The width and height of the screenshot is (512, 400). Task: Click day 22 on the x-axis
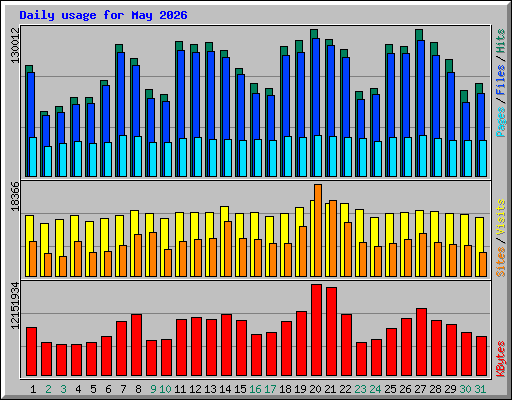345,389
